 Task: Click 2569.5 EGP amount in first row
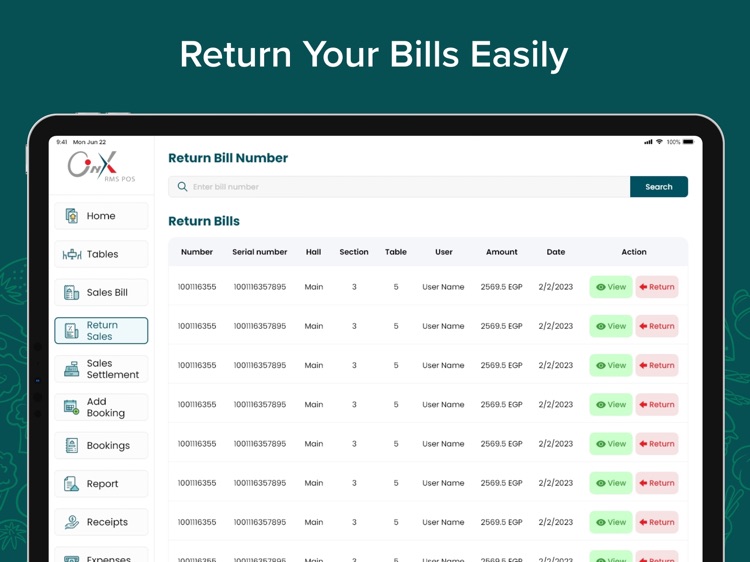click(501, 287)
